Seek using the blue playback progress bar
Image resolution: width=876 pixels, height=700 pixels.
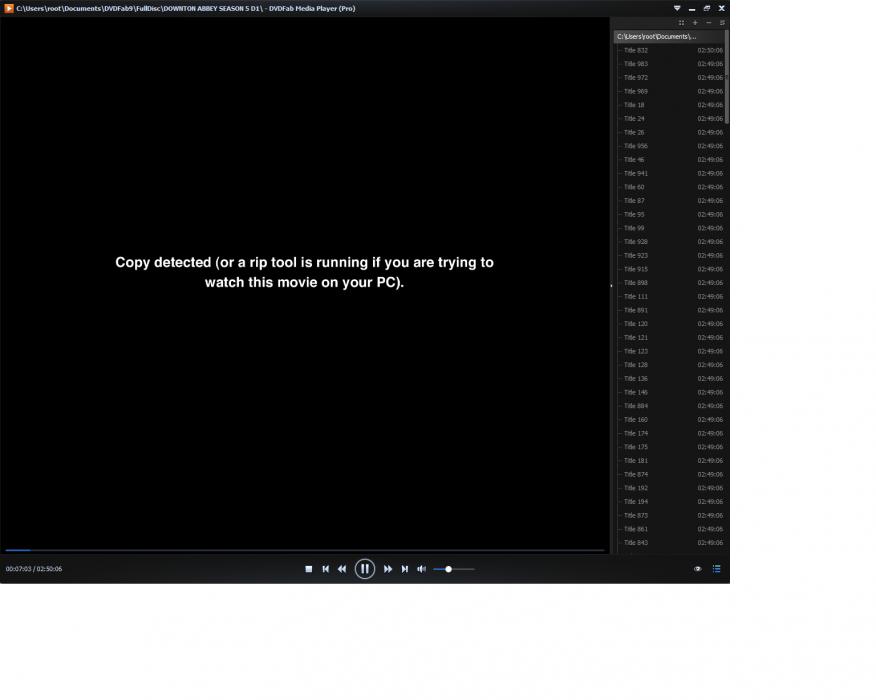304,550
